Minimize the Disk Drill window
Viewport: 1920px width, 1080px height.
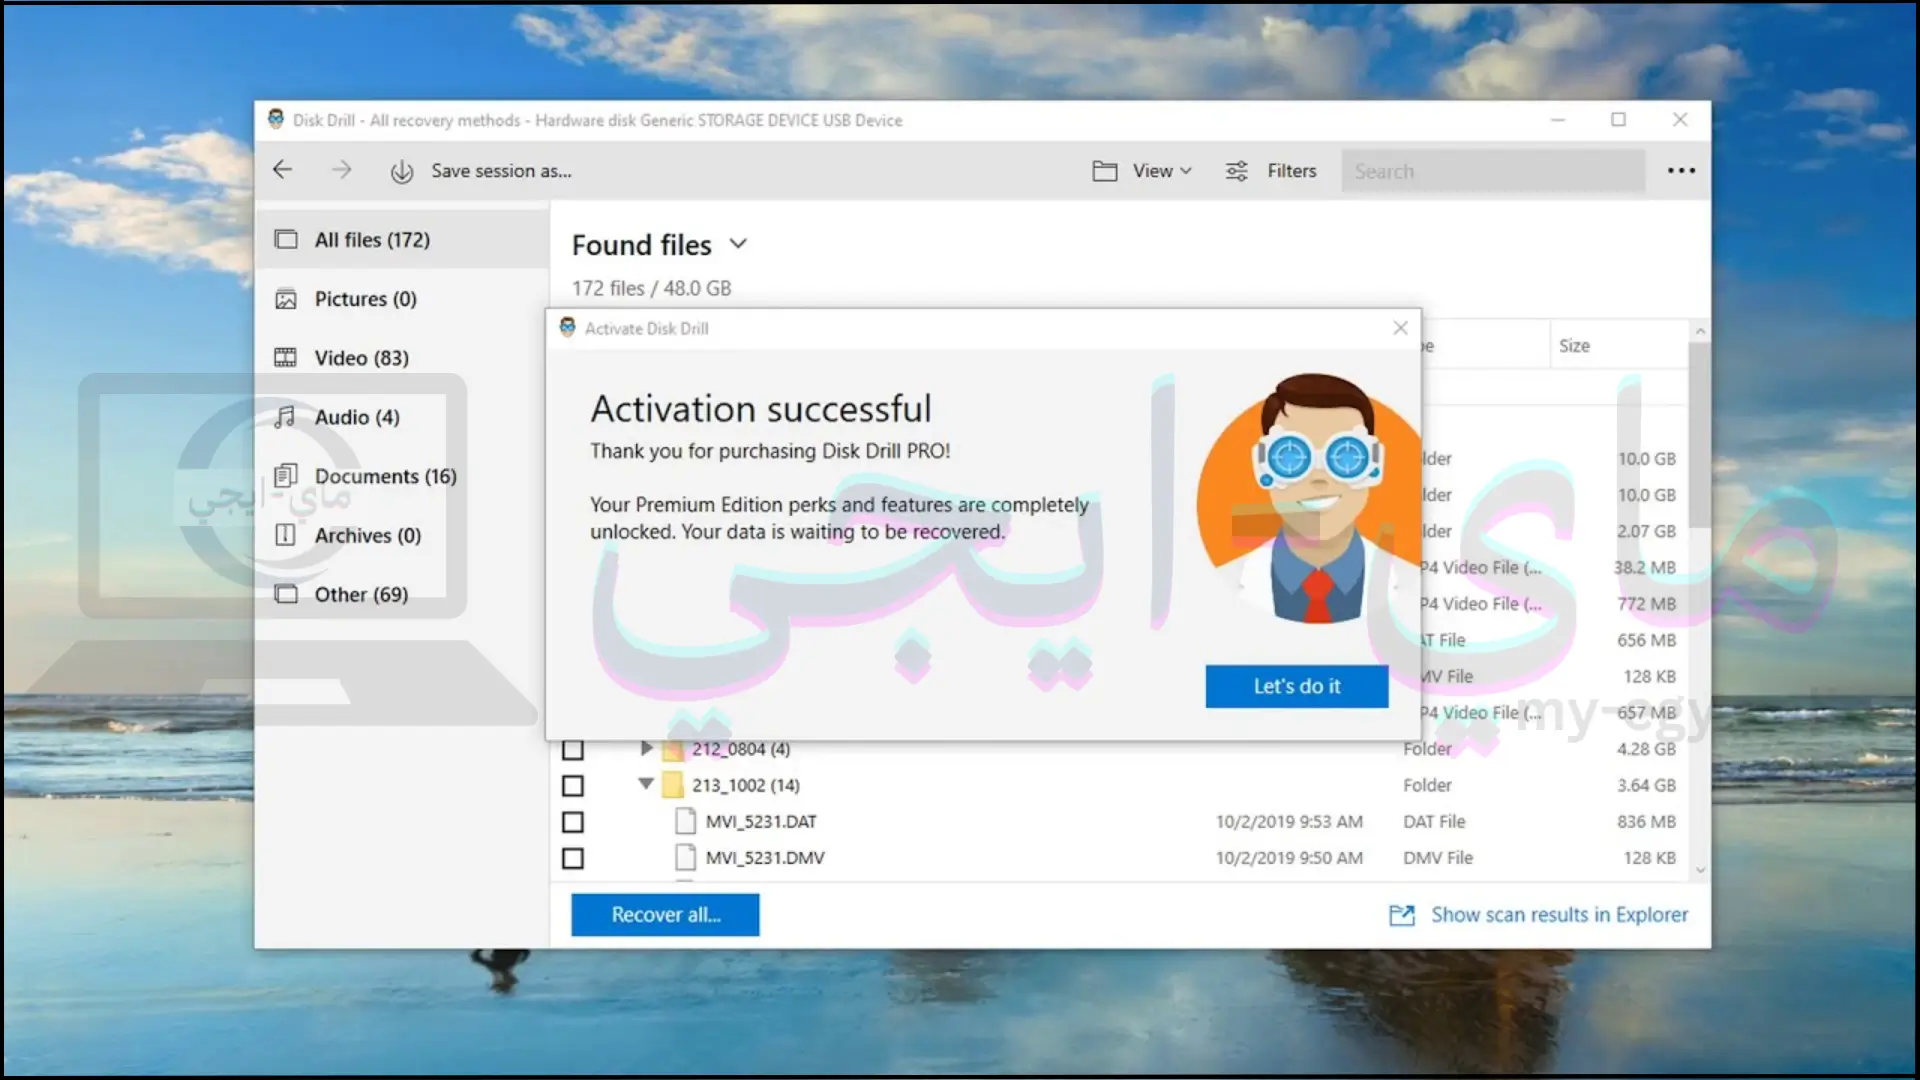pyautogui.click(x=1558, y=120)
